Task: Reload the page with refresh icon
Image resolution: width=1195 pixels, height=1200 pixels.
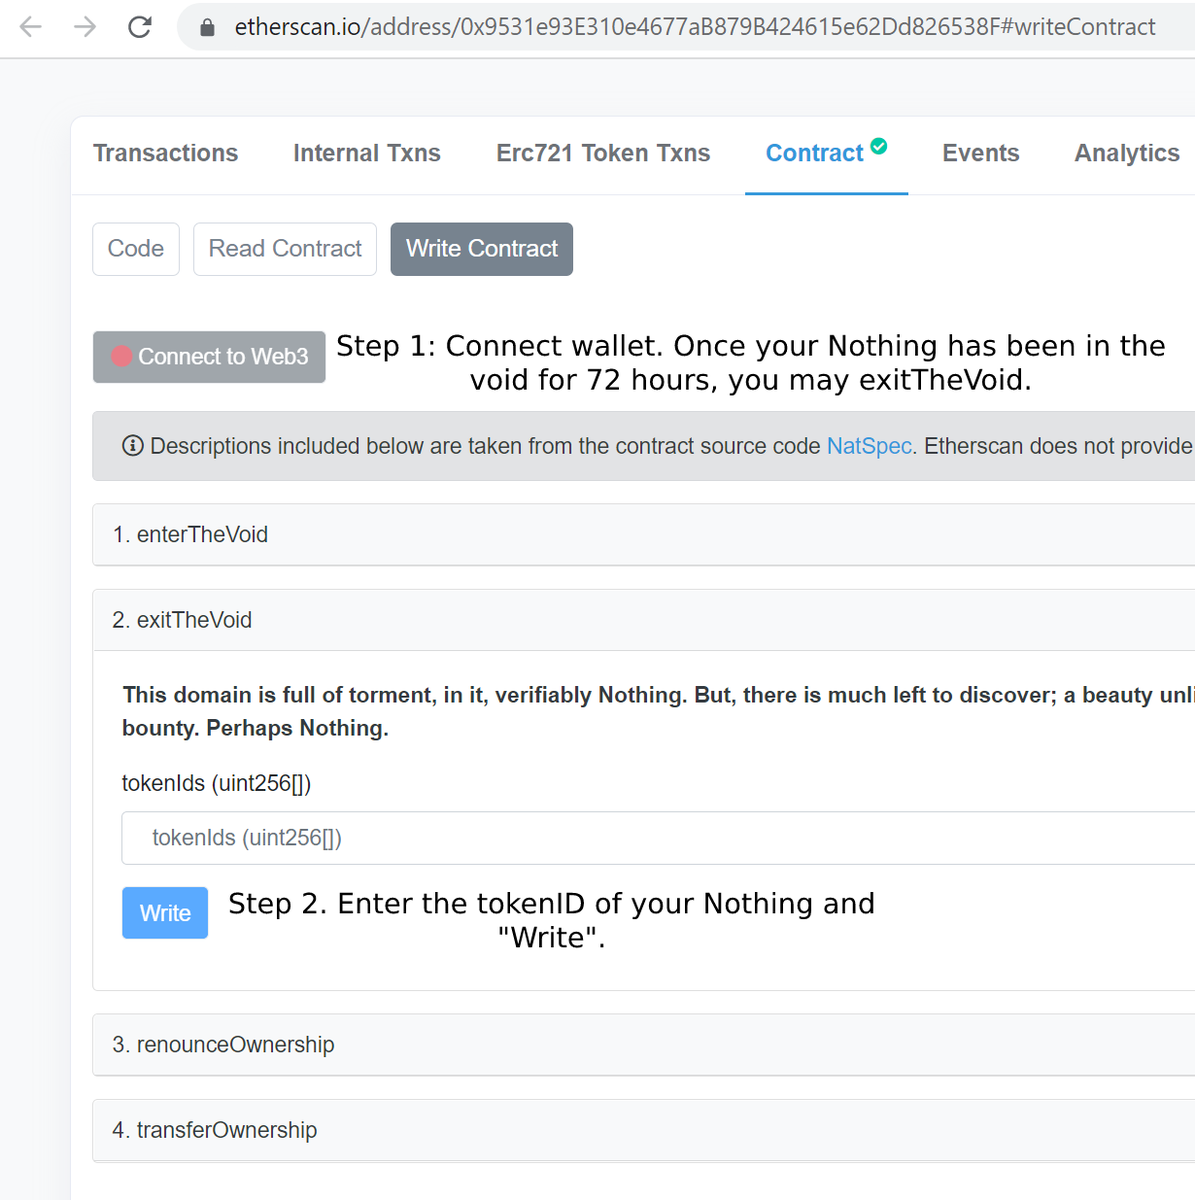Action: click(140, 27)
